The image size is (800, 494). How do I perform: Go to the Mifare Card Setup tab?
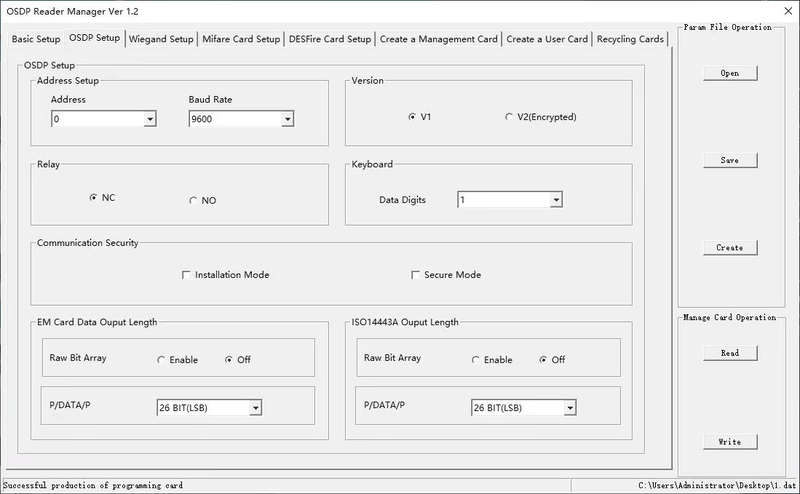[x=241, y=39]
